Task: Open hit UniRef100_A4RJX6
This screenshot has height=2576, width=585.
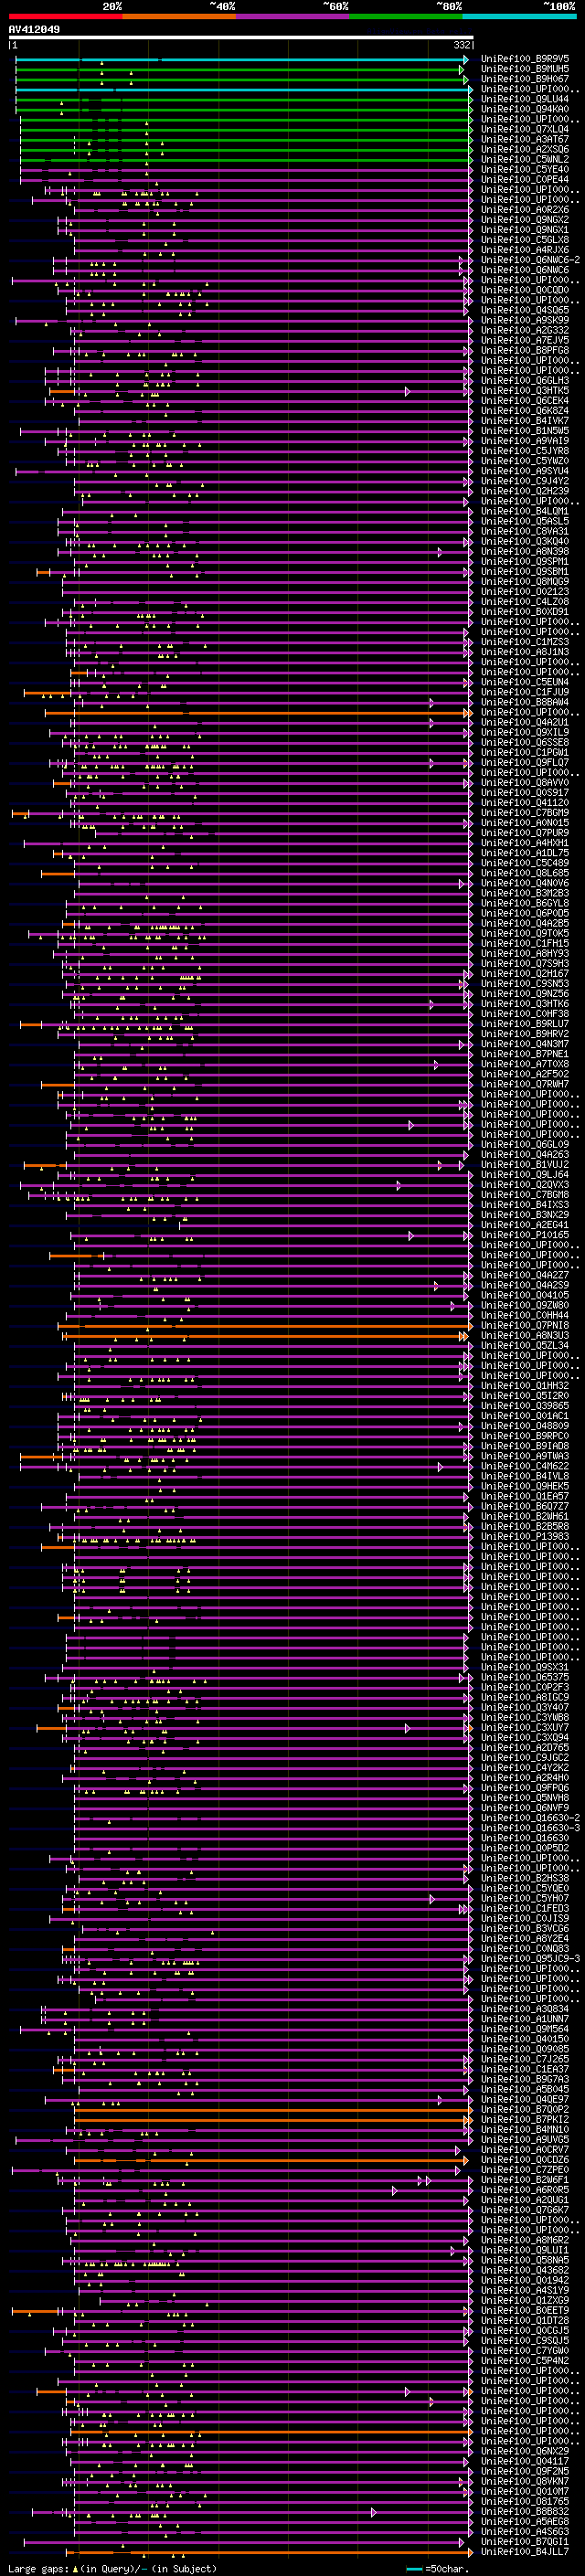Action: click(x=525, y=250)
